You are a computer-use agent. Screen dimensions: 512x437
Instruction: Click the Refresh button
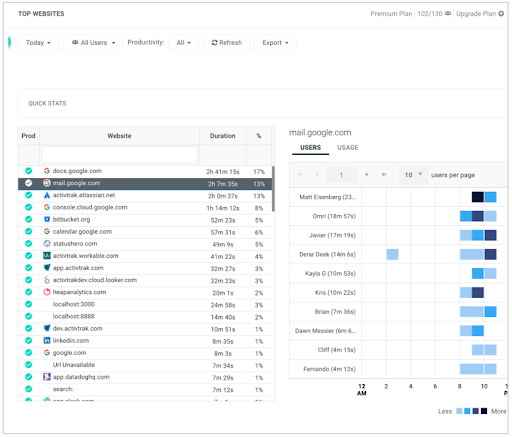(227, 43)
